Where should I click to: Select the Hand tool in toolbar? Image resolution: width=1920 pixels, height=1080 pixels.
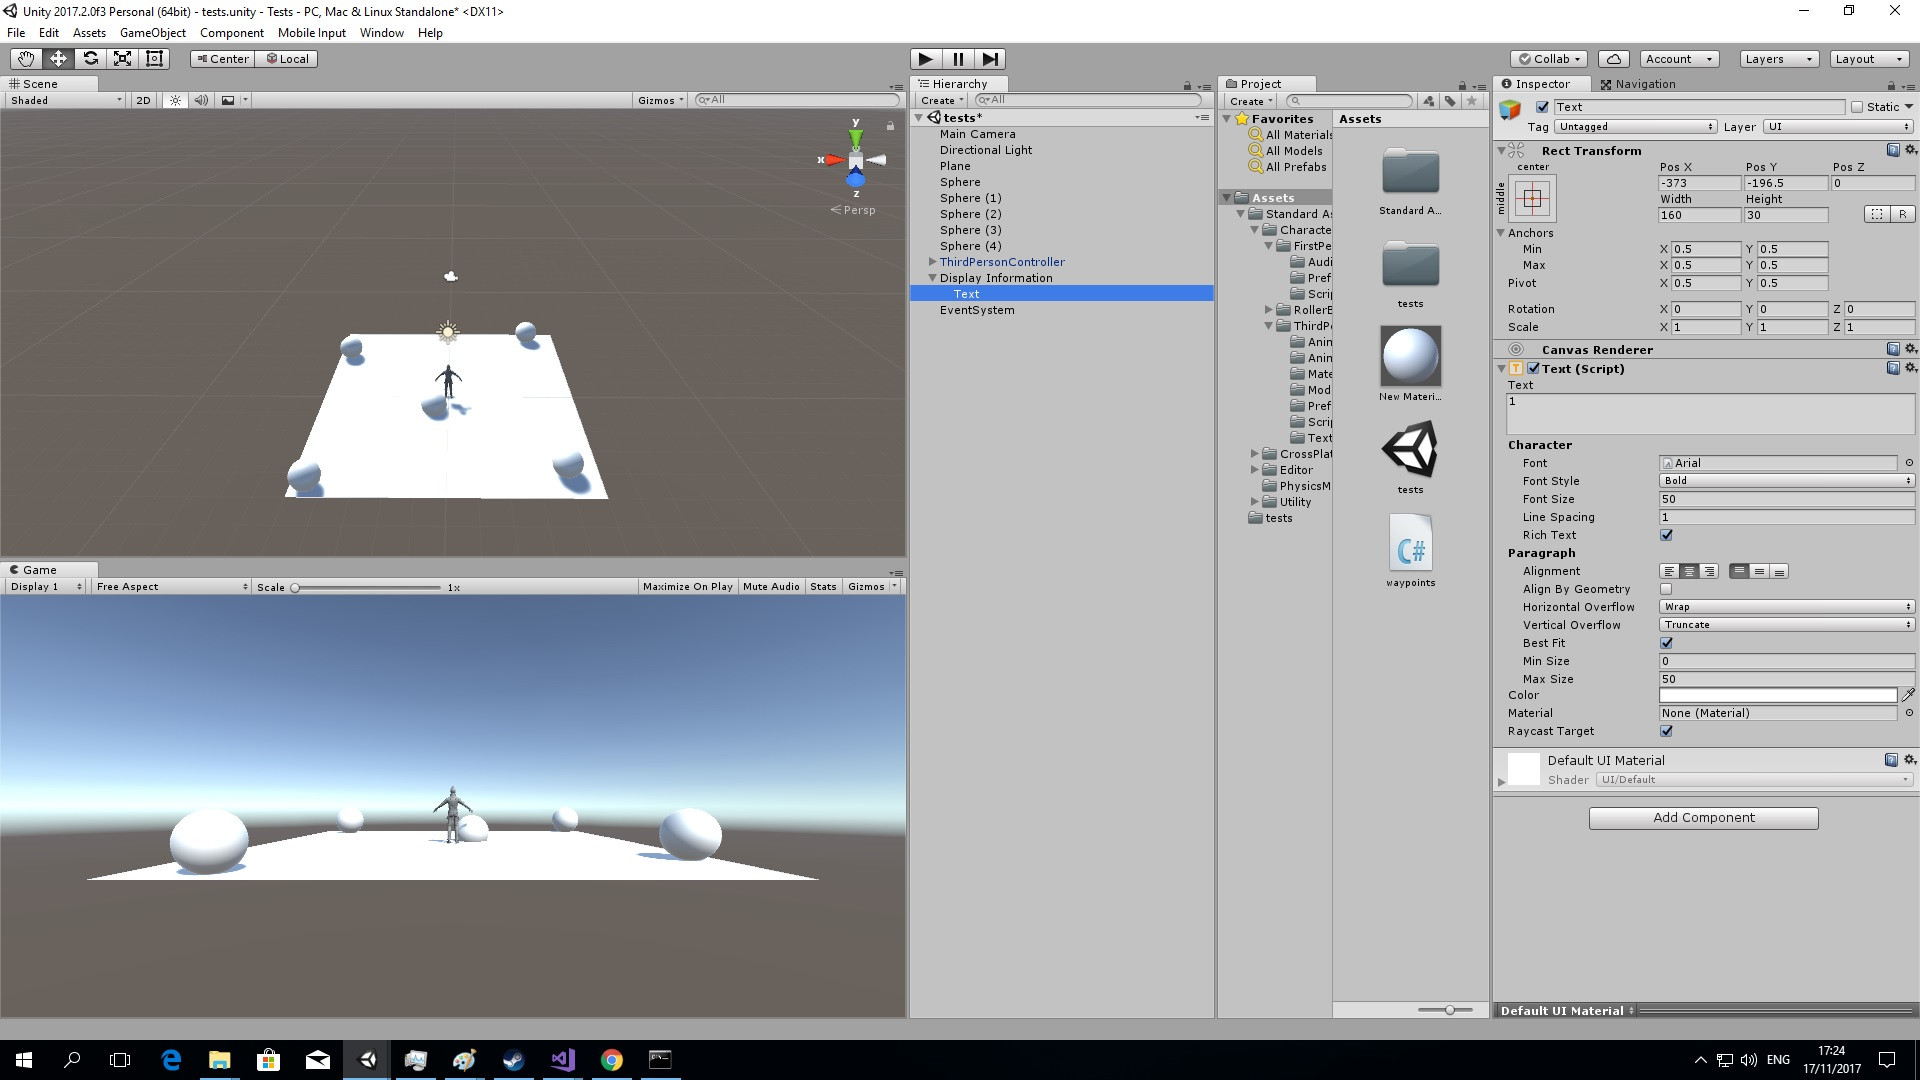(x=26, y=59)
